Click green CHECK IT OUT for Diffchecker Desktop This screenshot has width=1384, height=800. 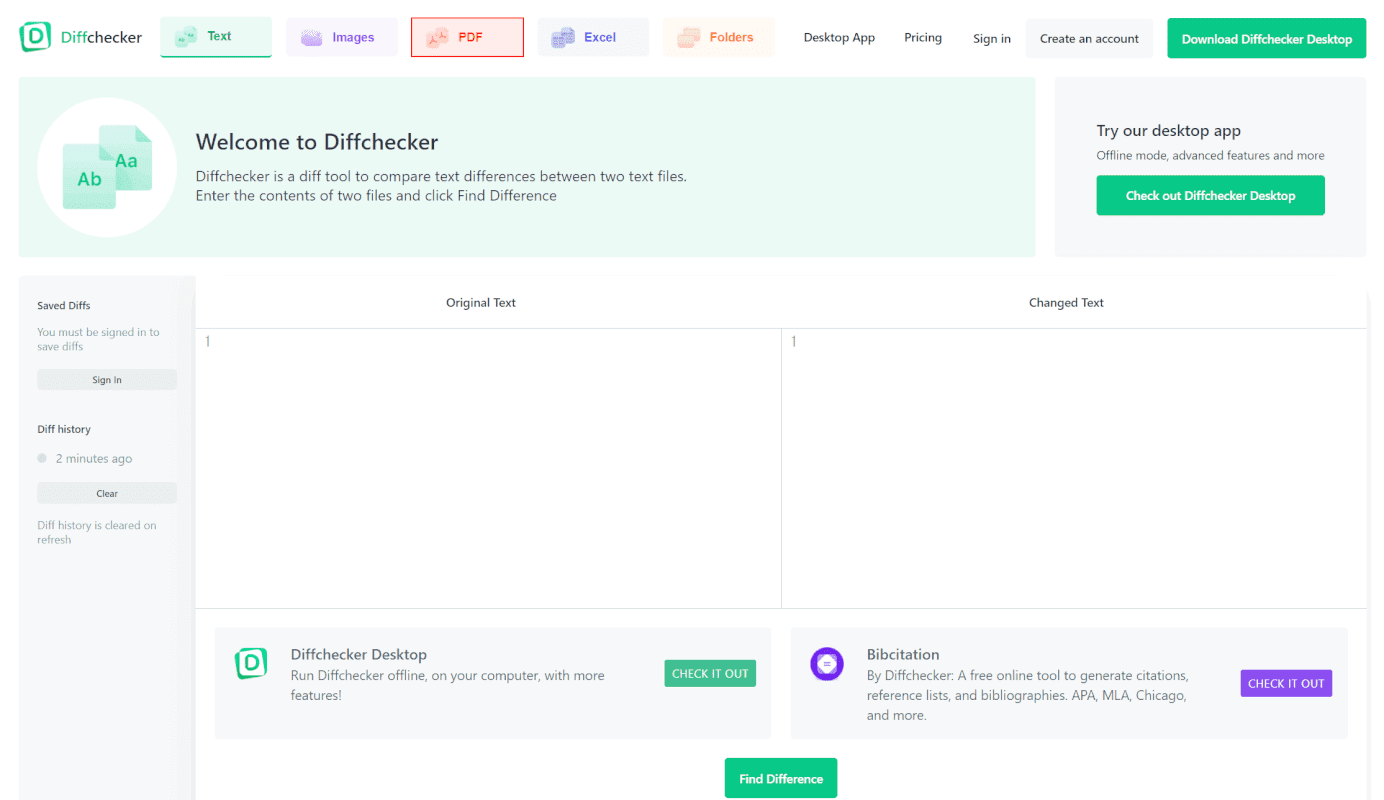point(710,674)
